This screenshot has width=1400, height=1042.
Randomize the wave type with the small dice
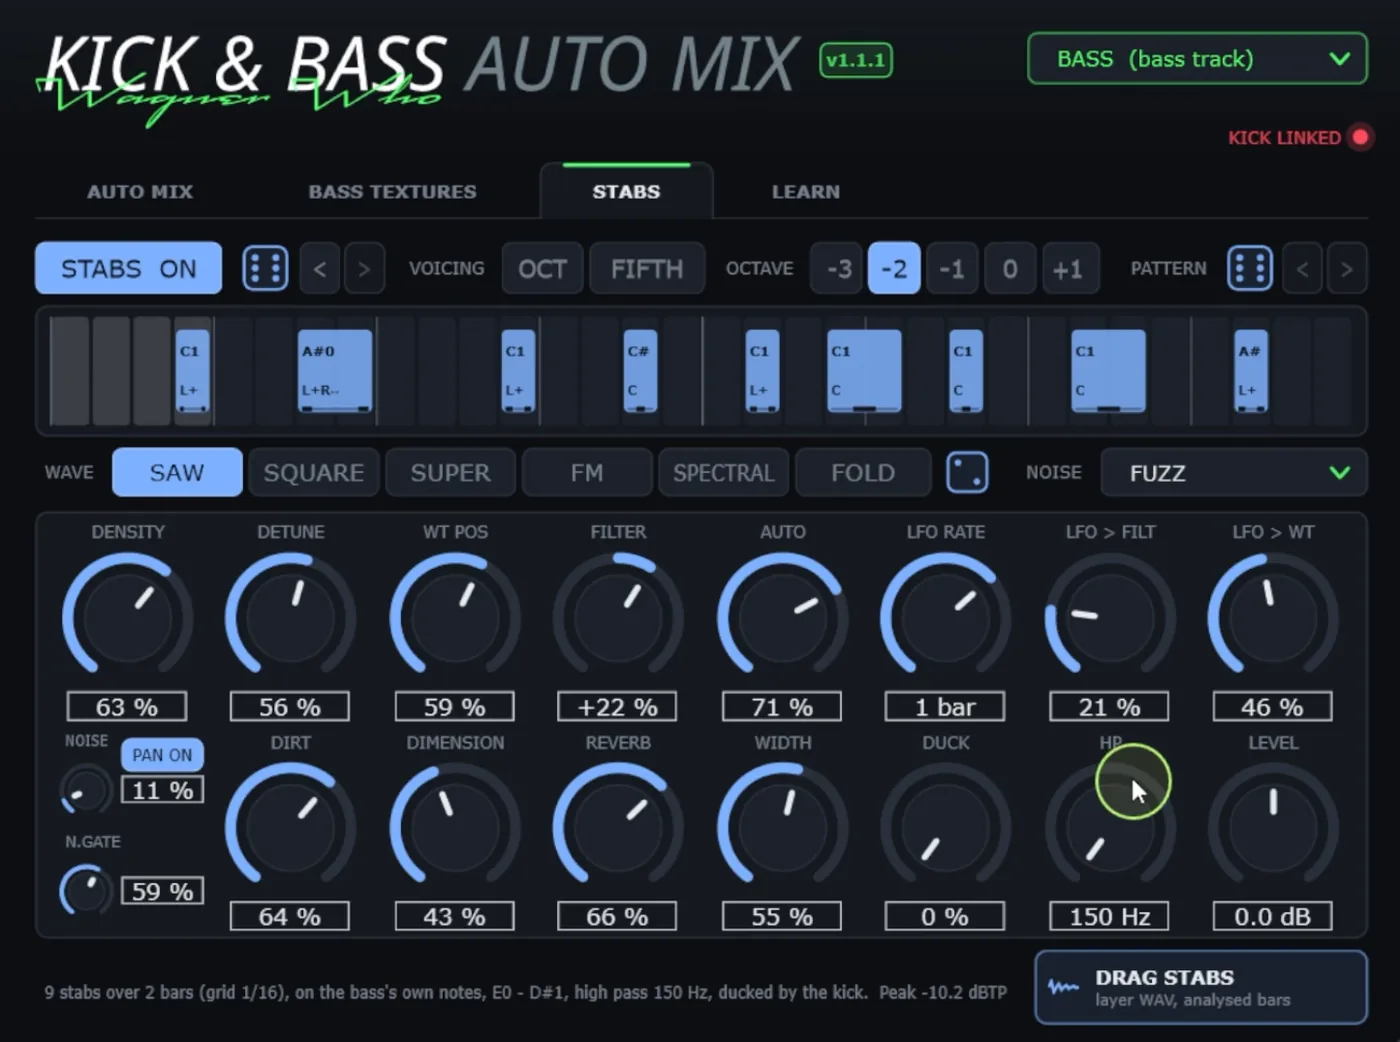pyautogui.click(x=967, y=472)
